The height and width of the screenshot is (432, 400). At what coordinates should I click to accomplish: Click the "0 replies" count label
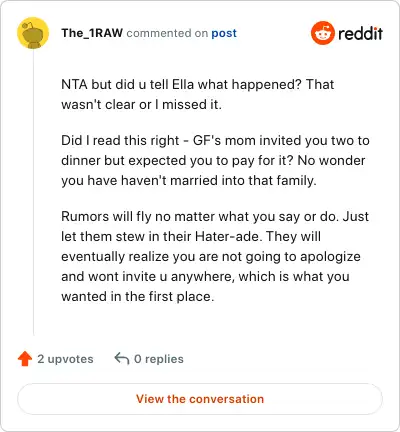click(x=159, y=359)
